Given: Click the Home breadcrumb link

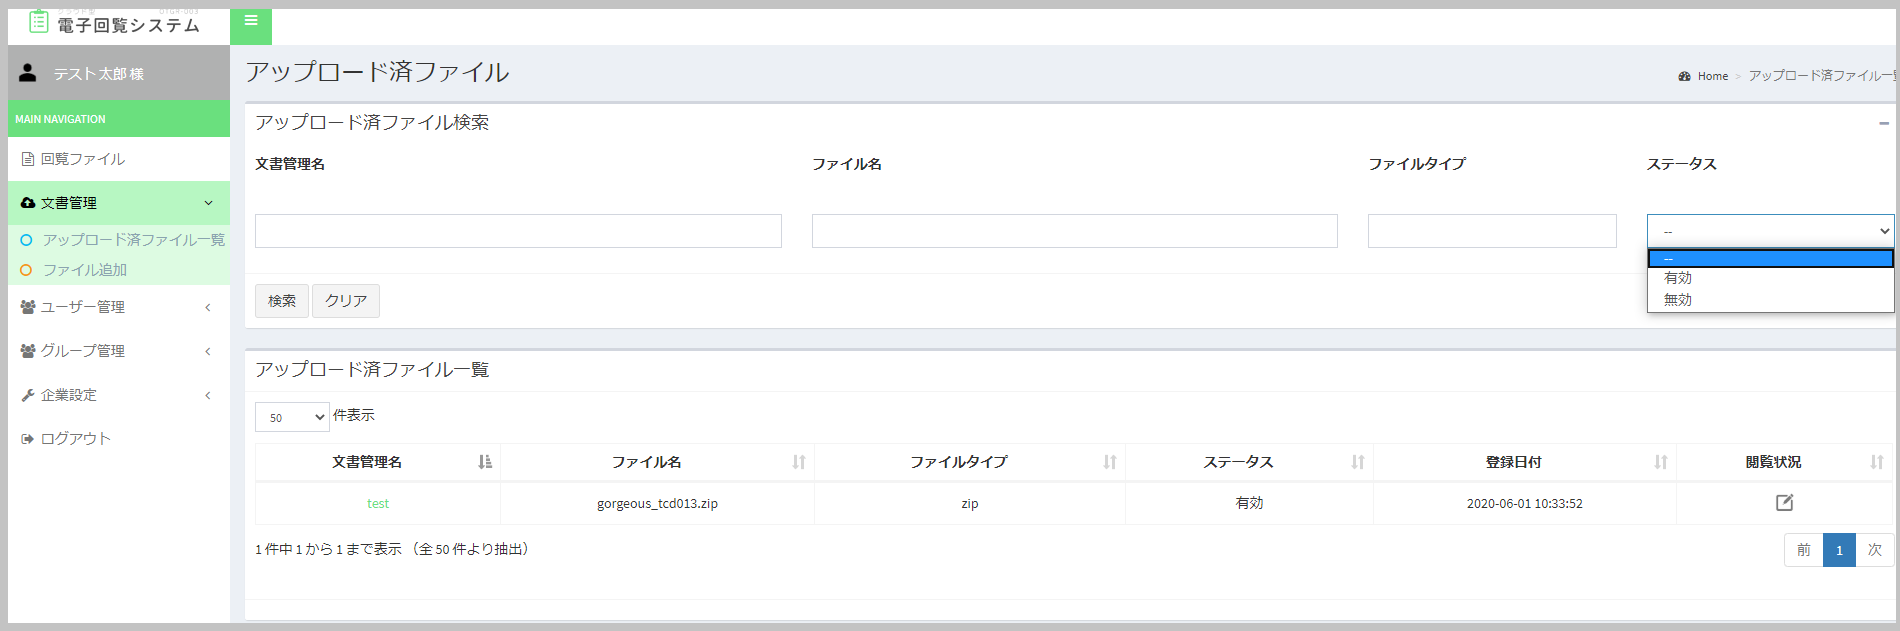Looking at the screenshot, I should [x=1712, y=76].
